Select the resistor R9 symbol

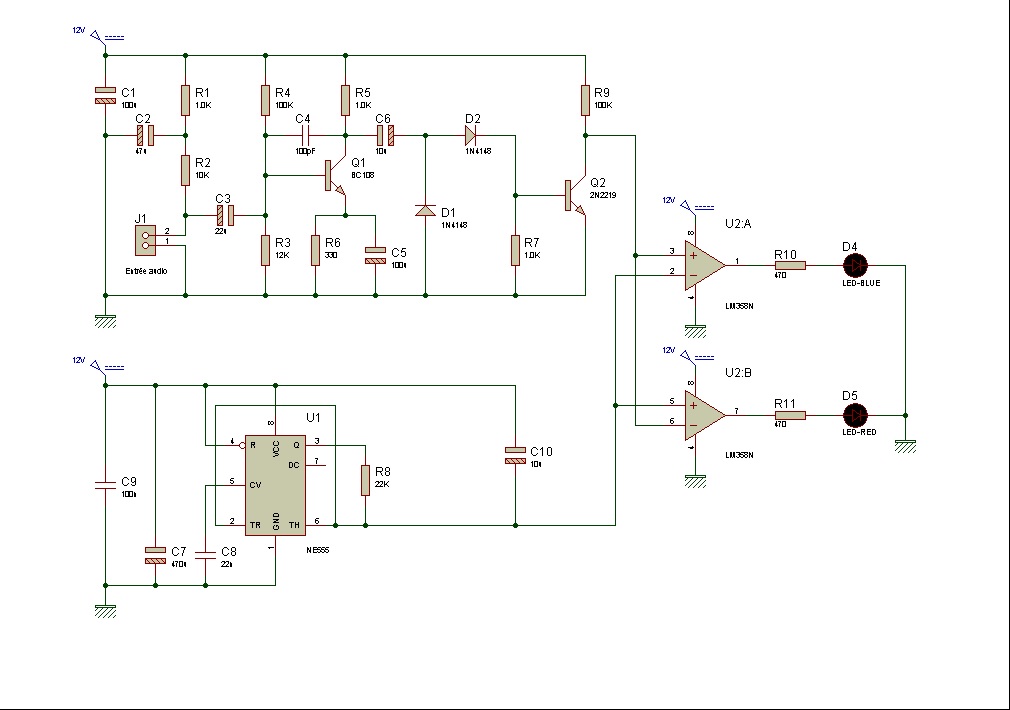[x=586, y=101]
